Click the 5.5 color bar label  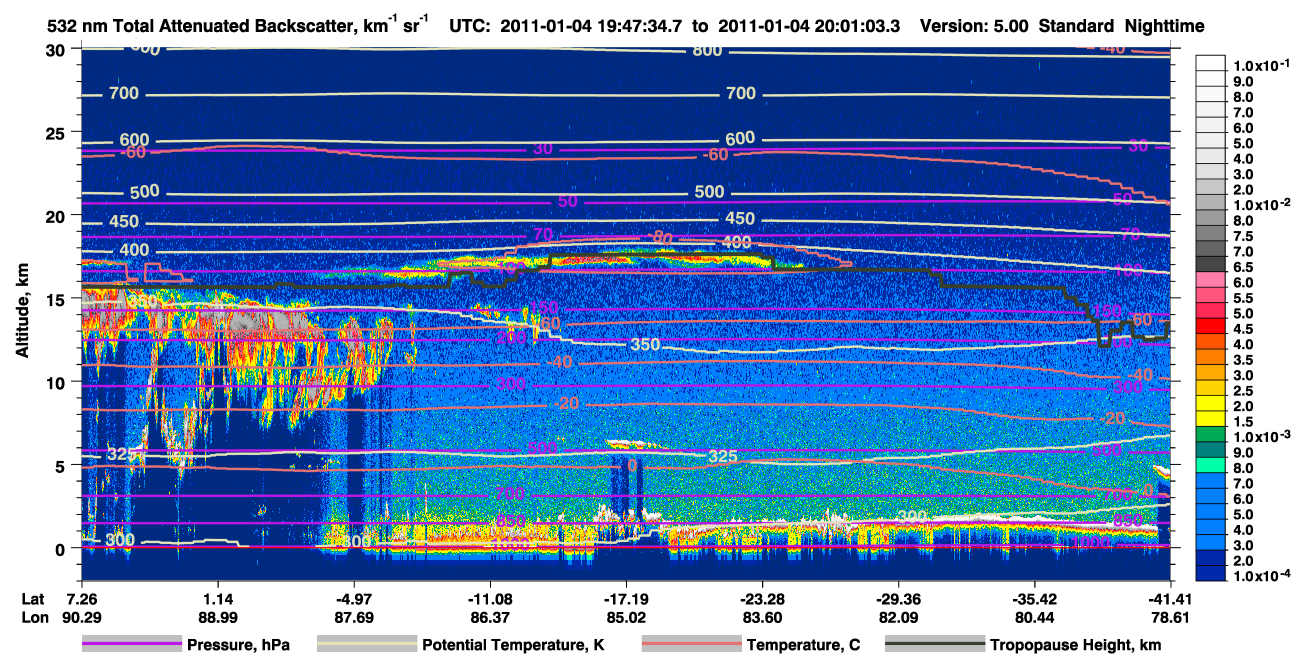pyautogui.click(x=1243, y=299)
